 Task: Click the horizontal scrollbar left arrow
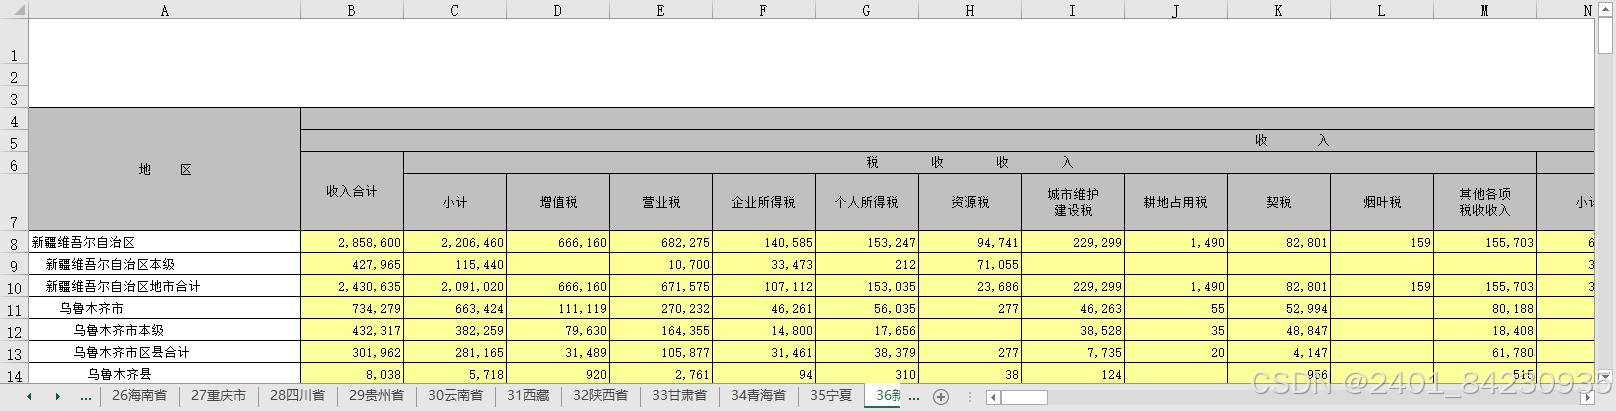[x=993, y=397]
